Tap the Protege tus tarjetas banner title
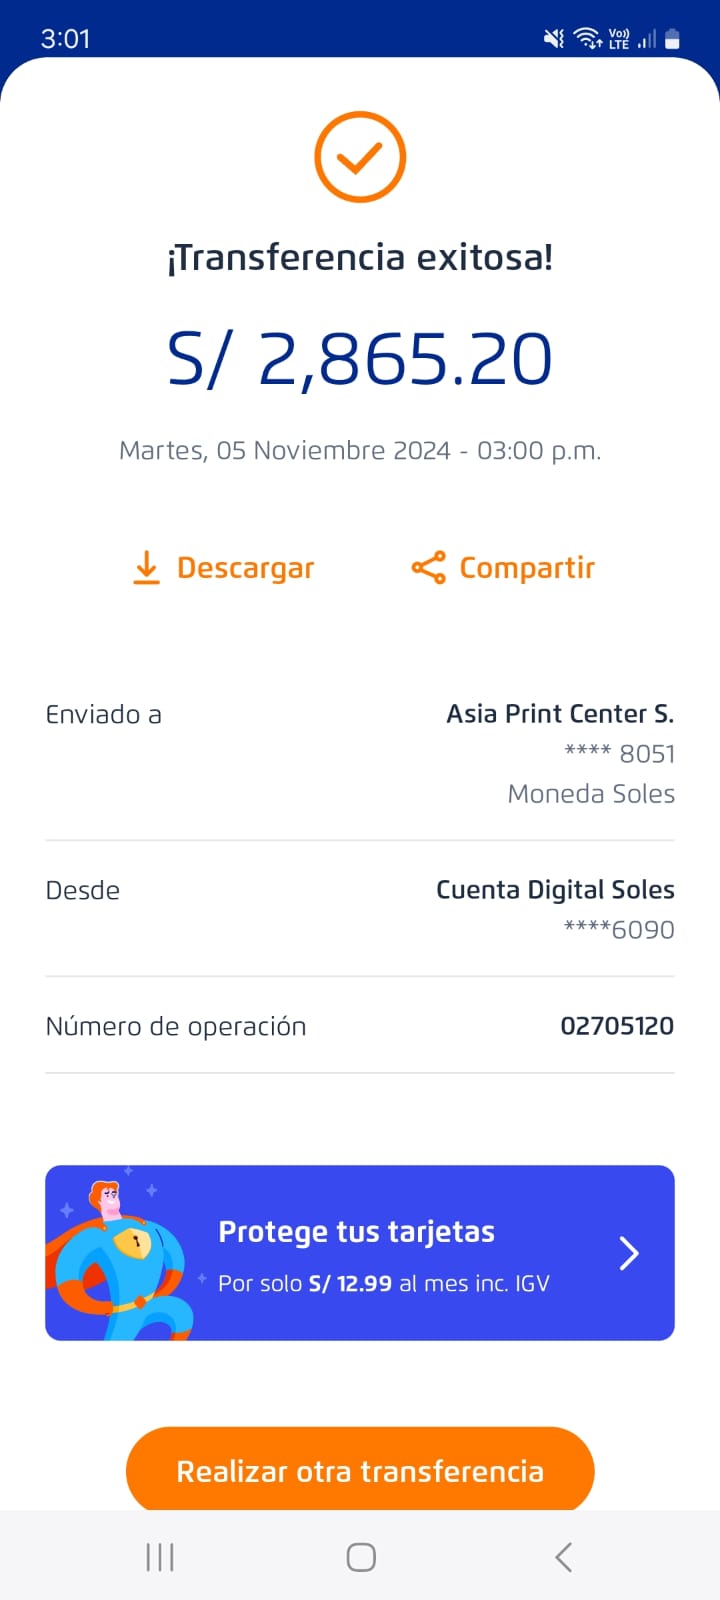720x1600 pixels. pos(356,1232)
